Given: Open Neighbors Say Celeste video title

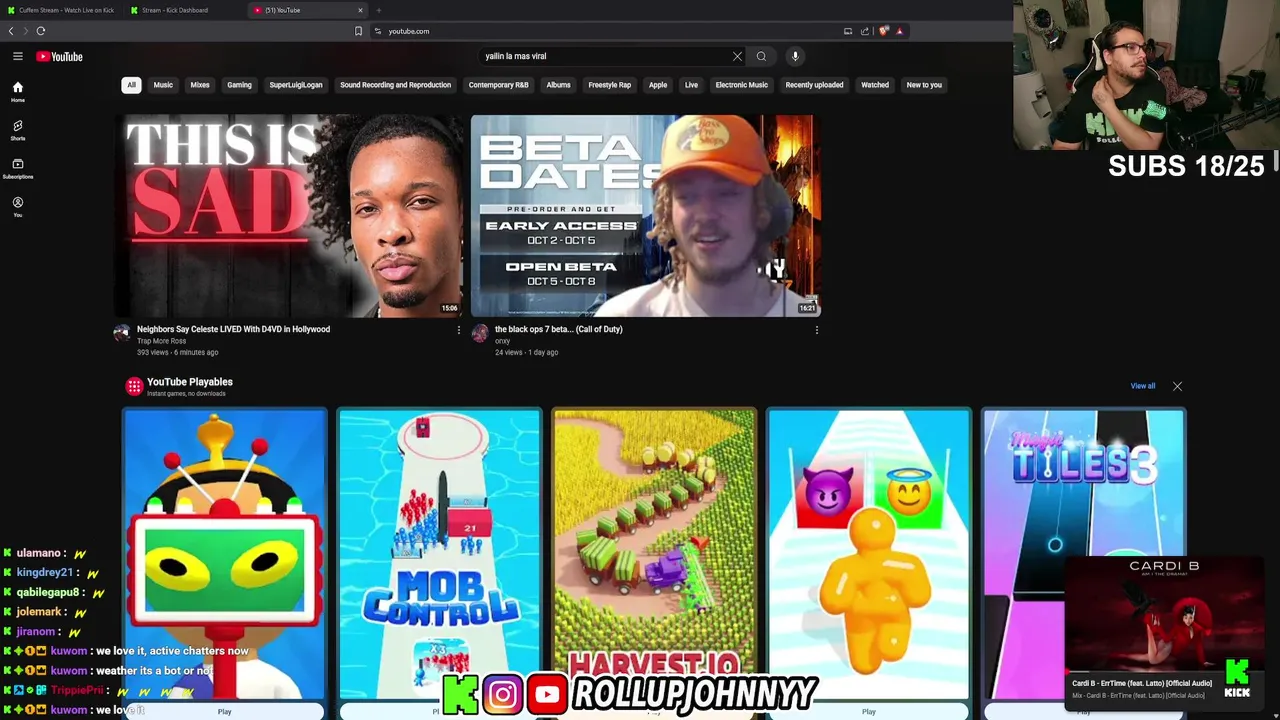Looking at the screenshot, I should click(x=233, y=329).
